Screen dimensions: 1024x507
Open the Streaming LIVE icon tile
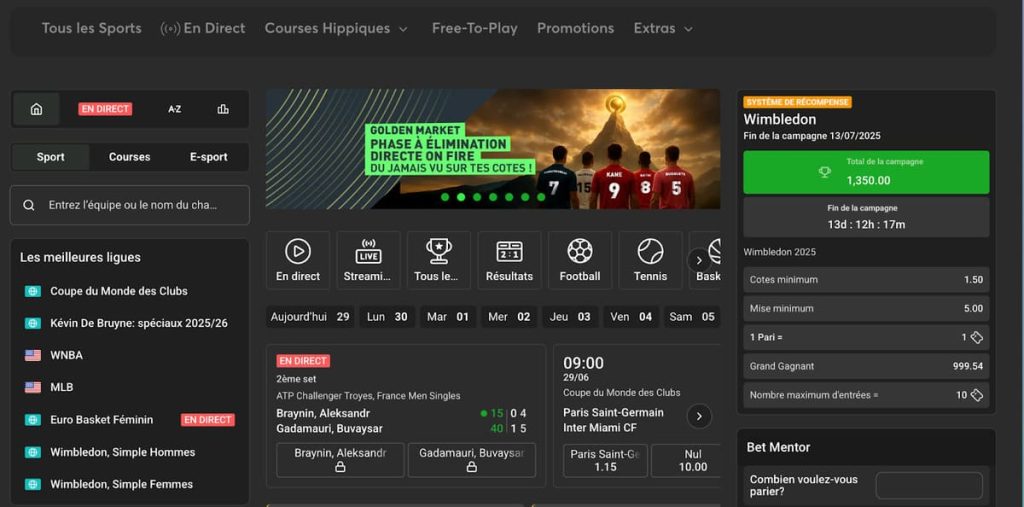click(x=368, y=260)
